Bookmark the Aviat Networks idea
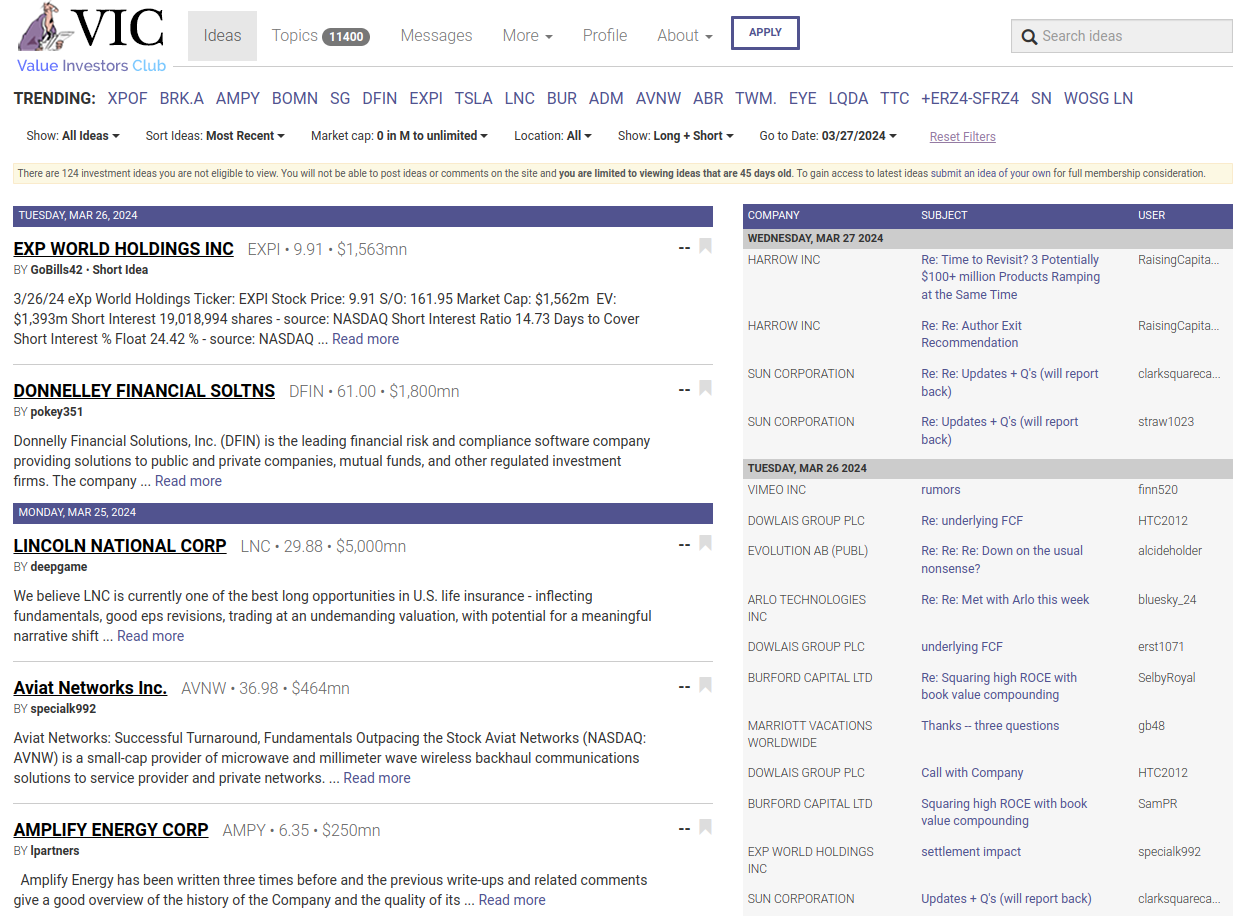The height and width of the screenshot is (916, 1247). pyautogui.click(x=705, y=685)
